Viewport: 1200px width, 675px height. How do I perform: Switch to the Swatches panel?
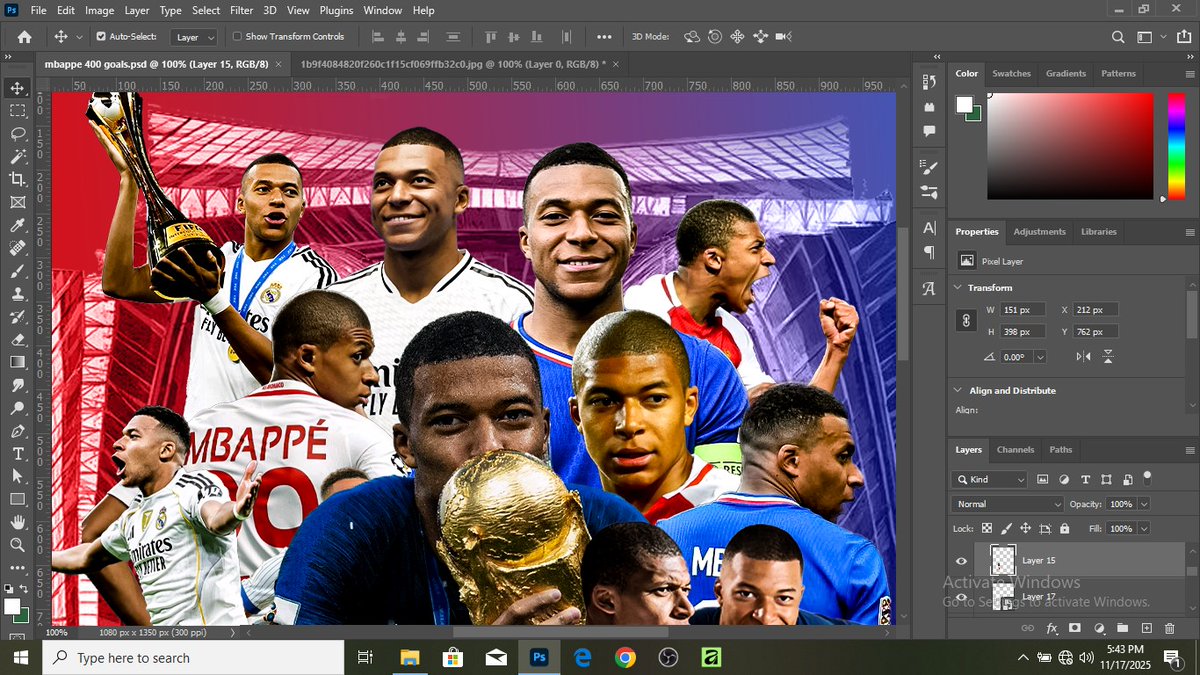coord(1011,72)
